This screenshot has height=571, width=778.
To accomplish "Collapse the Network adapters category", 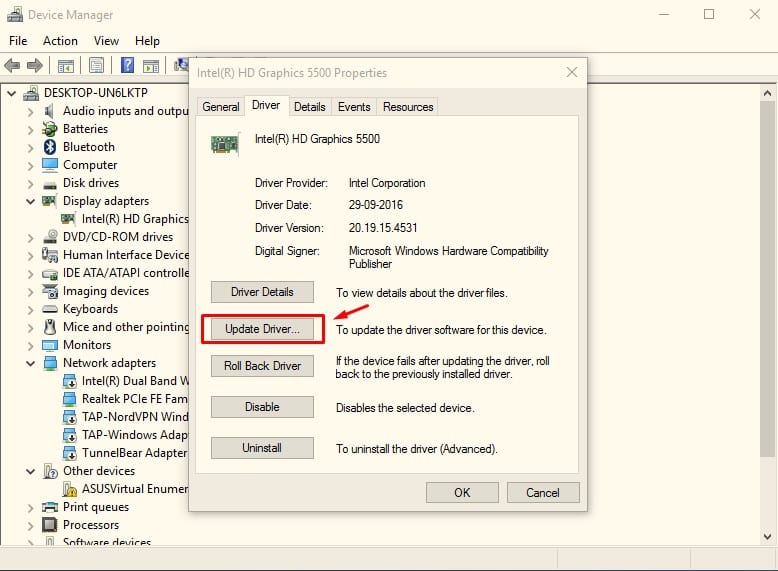I will pos(30,363).
